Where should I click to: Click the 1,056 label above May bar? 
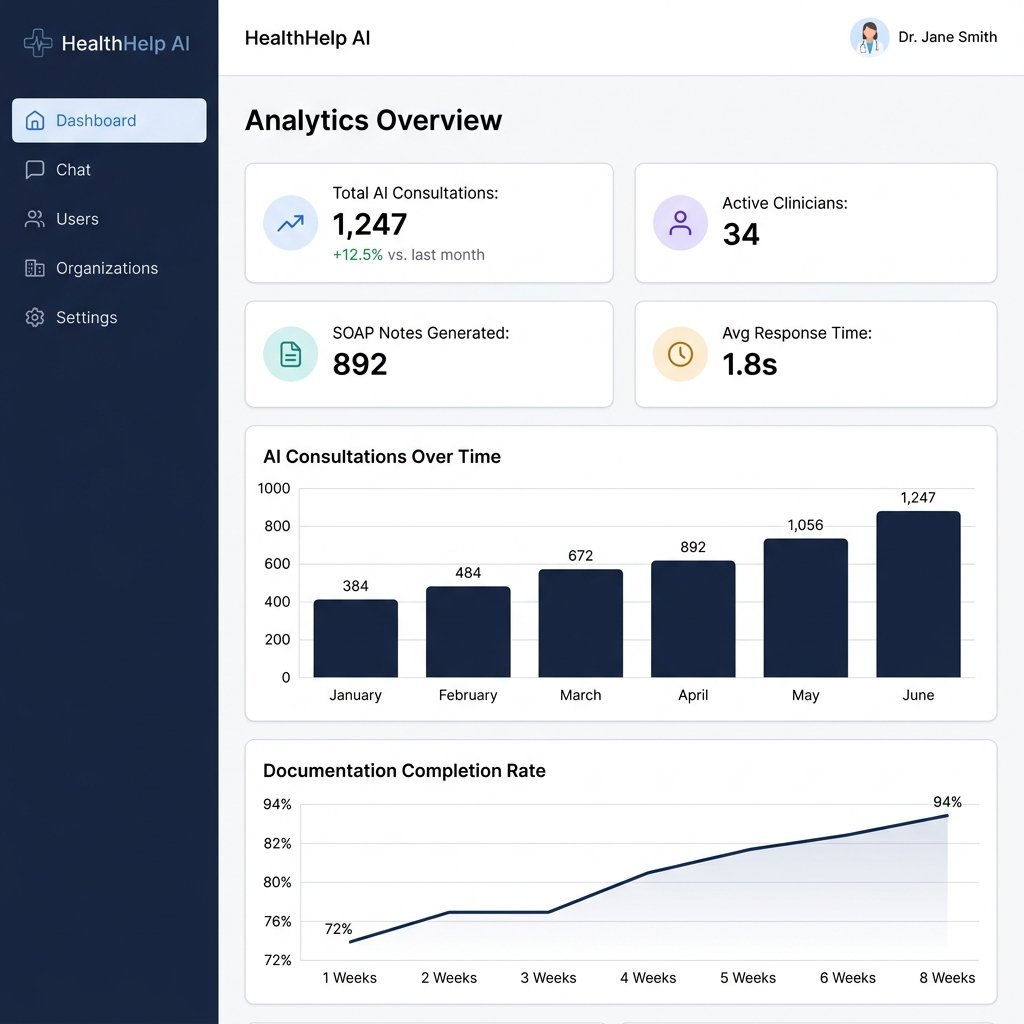[805, 525]
